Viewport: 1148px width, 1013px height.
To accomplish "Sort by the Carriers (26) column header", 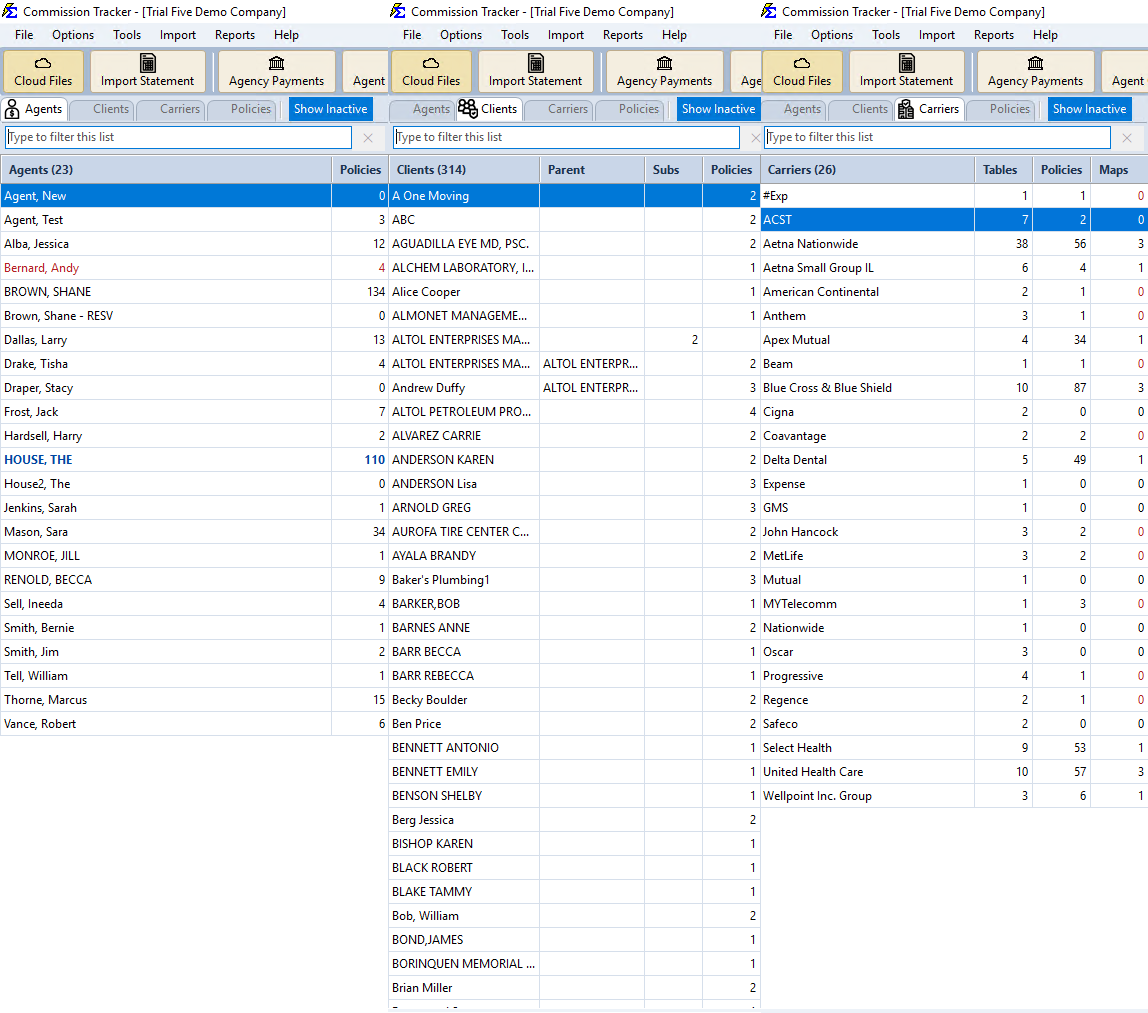I will [x=868, y=170].
